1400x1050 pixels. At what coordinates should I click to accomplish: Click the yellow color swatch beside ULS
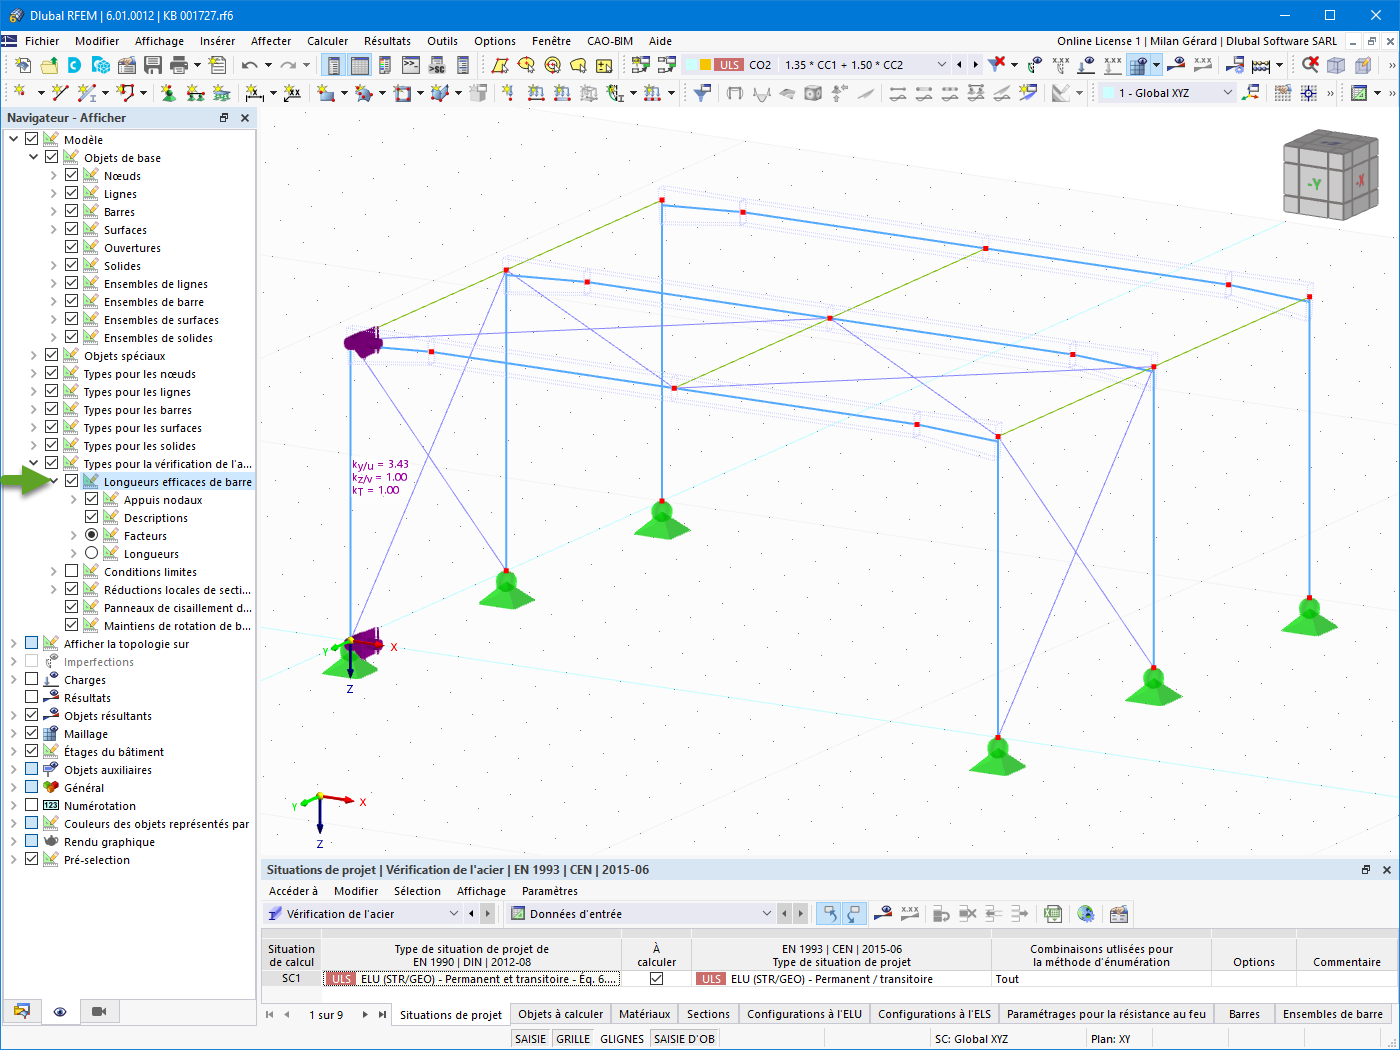click(x=705, y=65)
